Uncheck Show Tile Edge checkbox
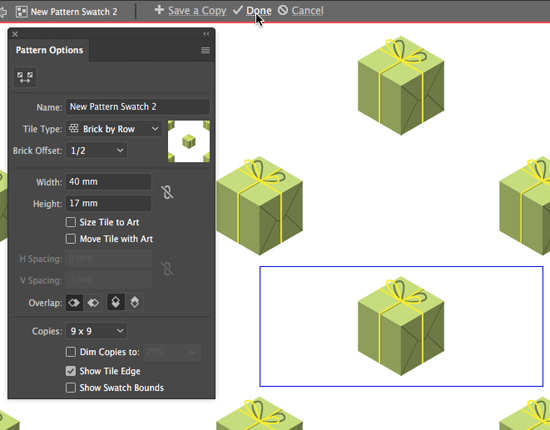 coord(71,371)
